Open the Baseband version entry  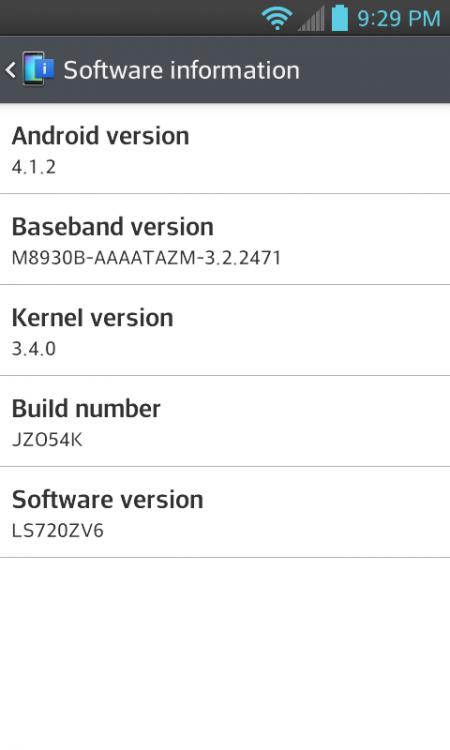click(225, 240)
